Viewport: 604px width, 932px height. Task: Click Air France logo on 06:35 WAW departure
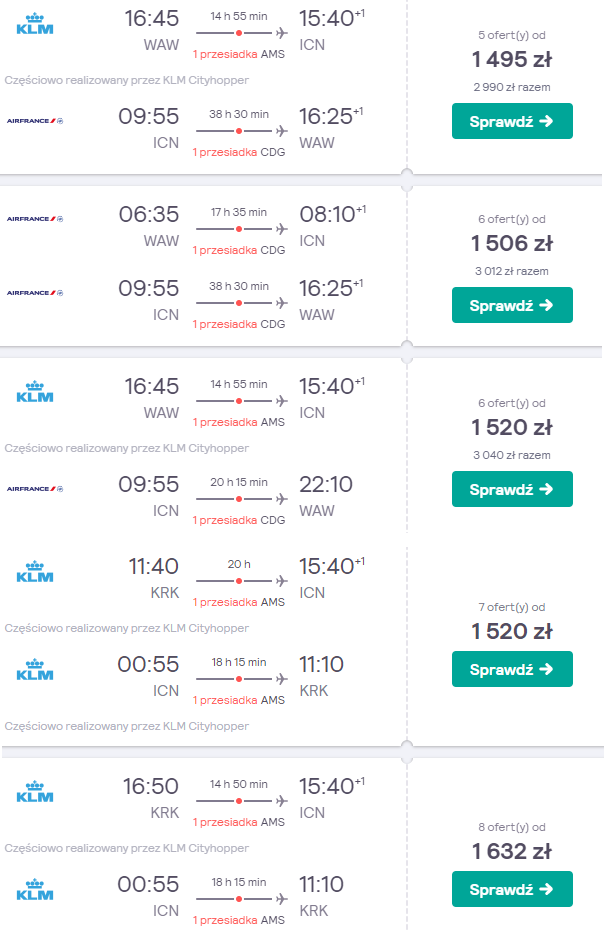35,218
